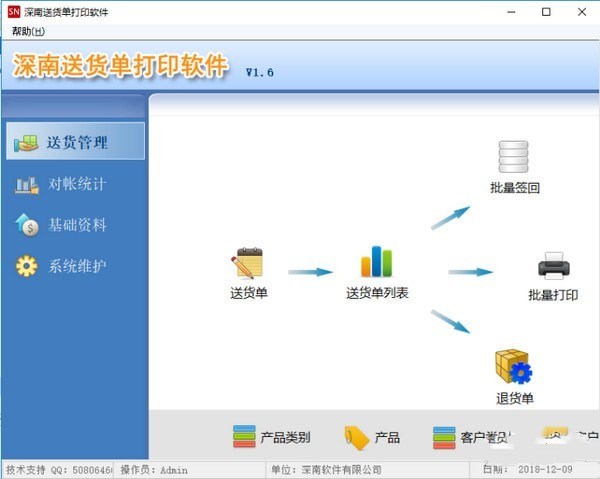Screen dimensions: 600x479
Task: Click 技术支持 QQ status bar entry
Action: (59, 469)
